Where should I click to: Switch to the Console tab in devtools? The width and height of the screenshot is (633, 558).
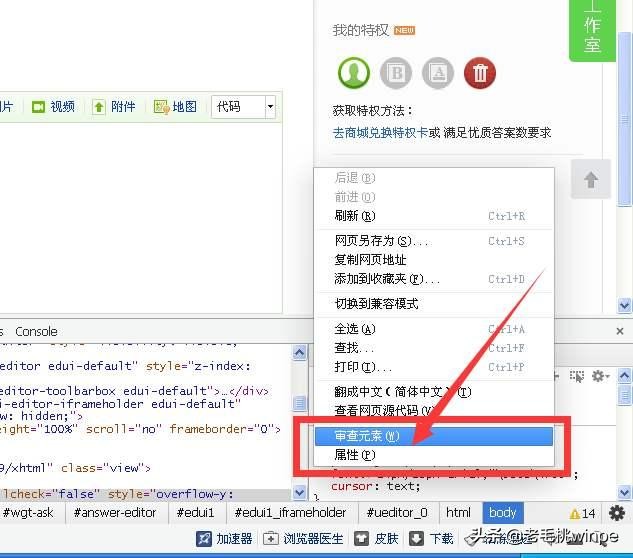(x=36, y=331)
